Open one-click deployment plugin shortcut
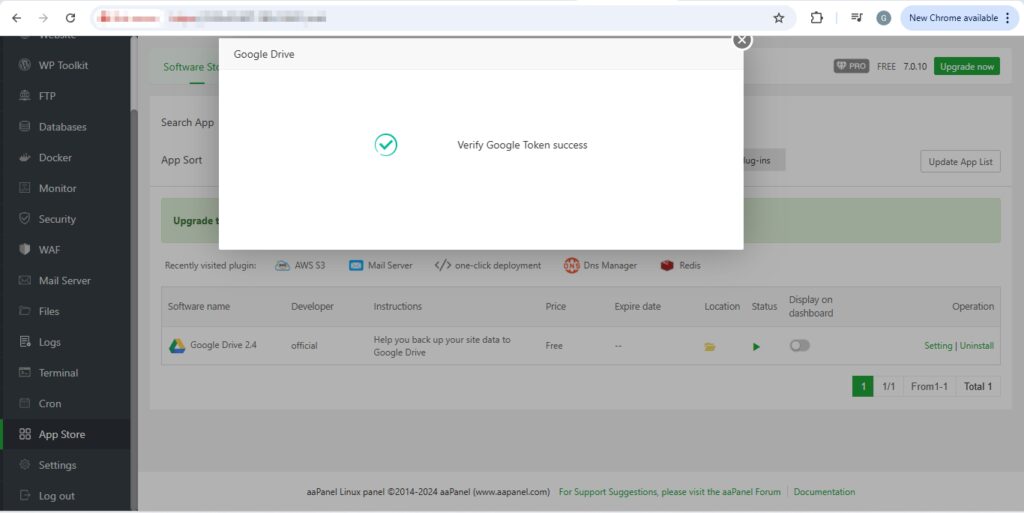This screenshot has width=1024, height=513. (x=488, y=266)
